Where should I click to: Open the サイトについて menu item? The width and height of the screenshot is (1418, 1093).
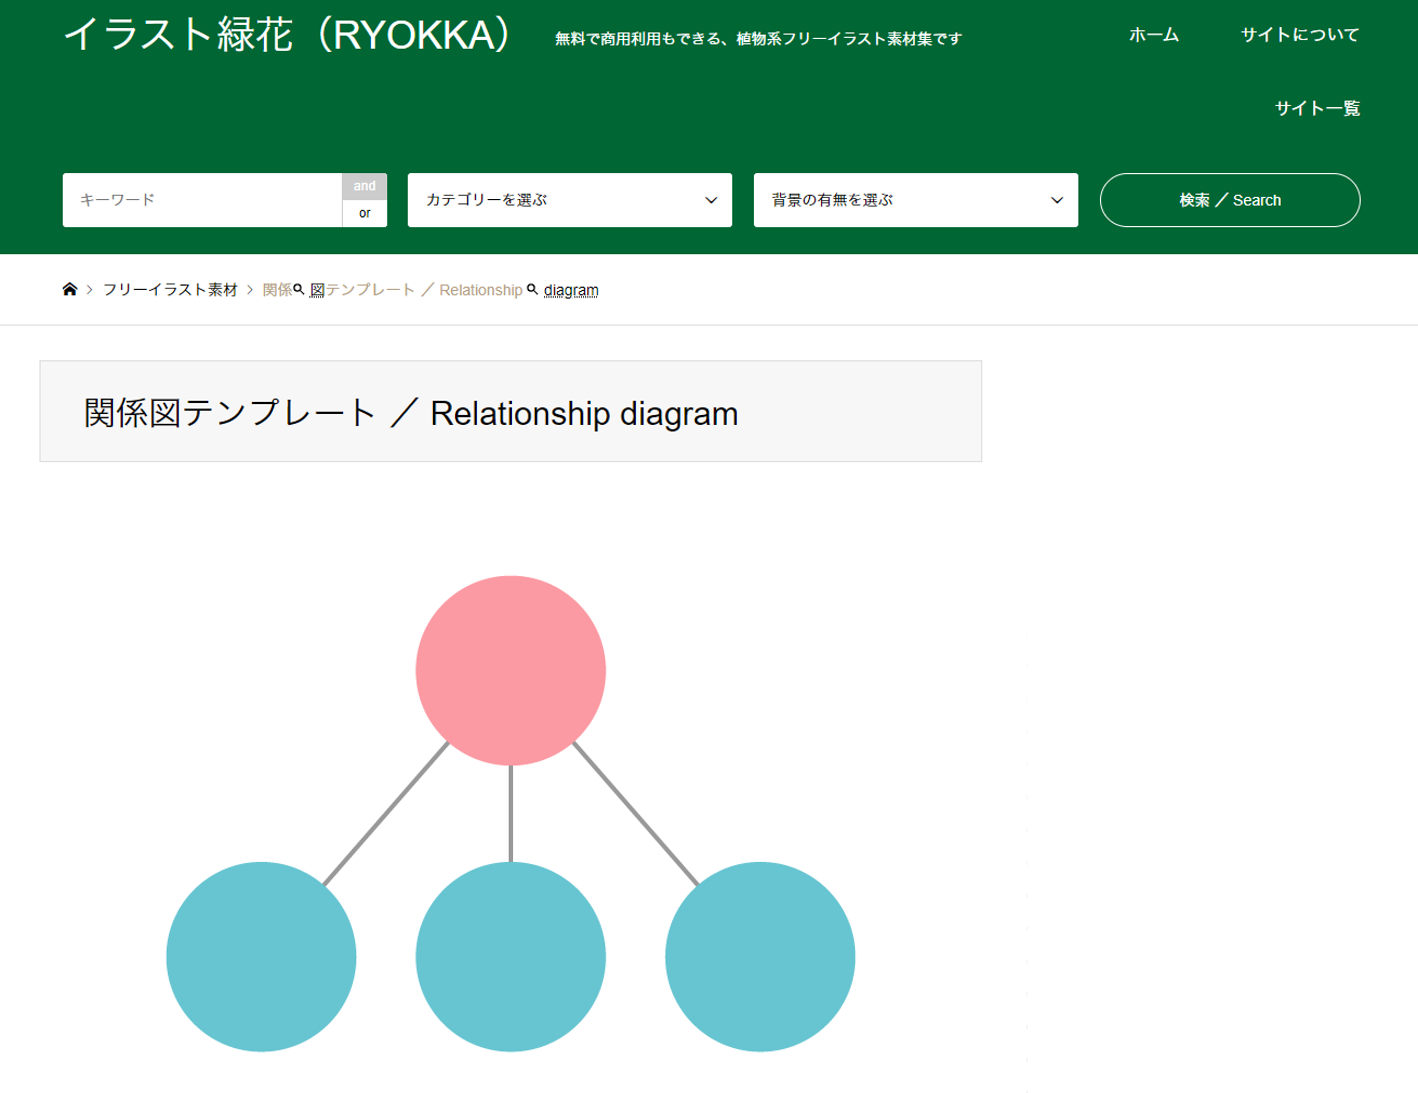tap(1300, 35)
